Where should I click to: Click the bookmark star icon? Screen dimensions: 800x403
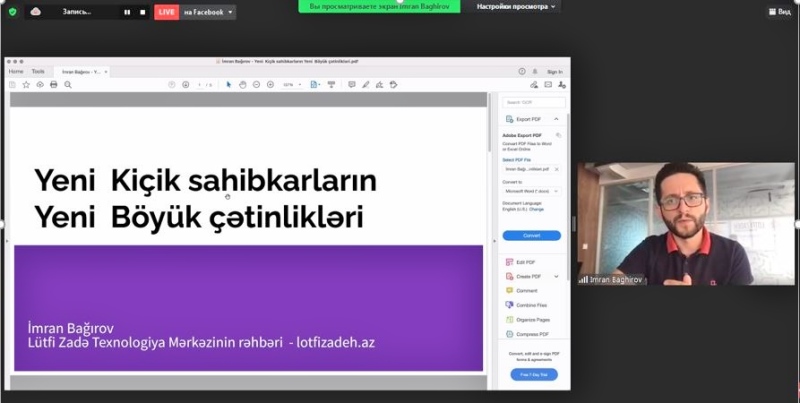click(26, 85)
